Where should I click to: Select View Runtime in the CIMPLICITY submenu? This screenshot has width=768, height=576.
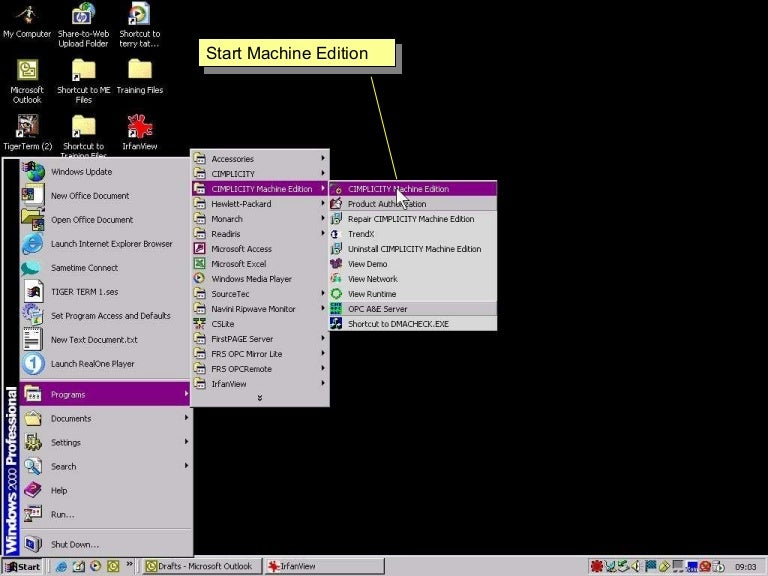pyautogui.click(x=372, y=294)
